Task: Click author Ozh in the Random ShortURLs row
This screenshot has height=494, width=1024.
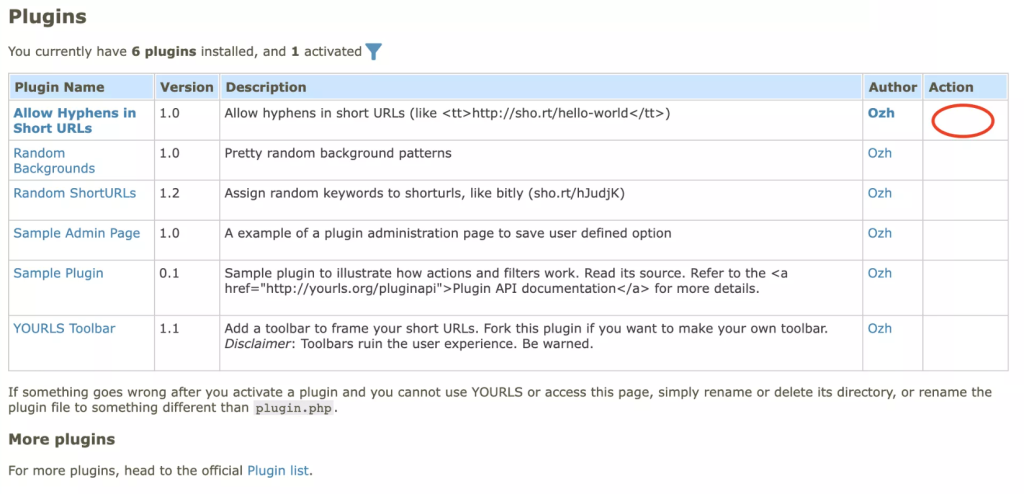Action: [x=880, y=193]
